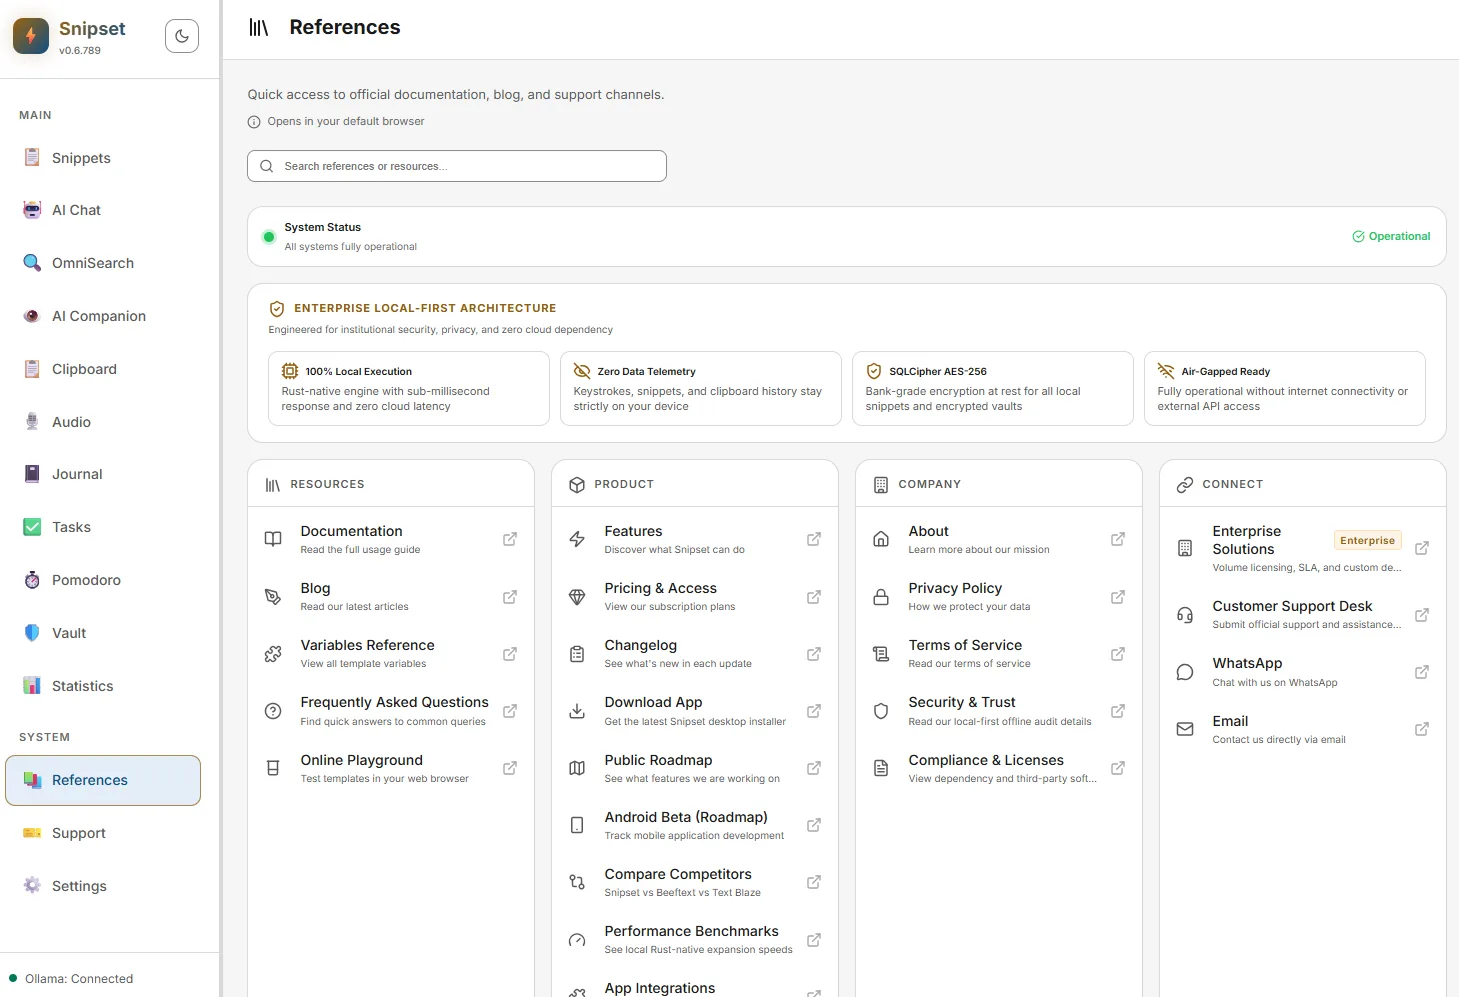Open OmniSearch in the sidebar
1459x997 pixels.
(103, 263)
